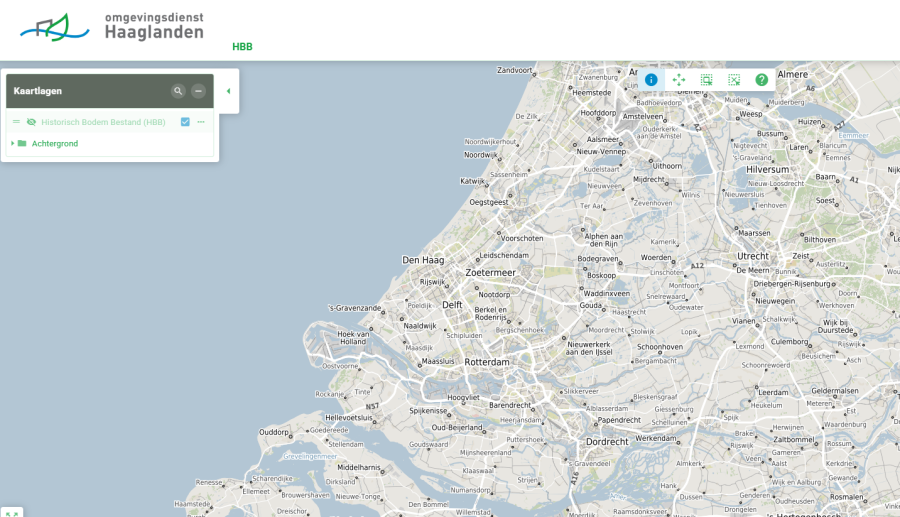This screenshot has height=517, width=900.
Task: Select the Achtergrond layer group label
Action: click(x=55, y=143)
